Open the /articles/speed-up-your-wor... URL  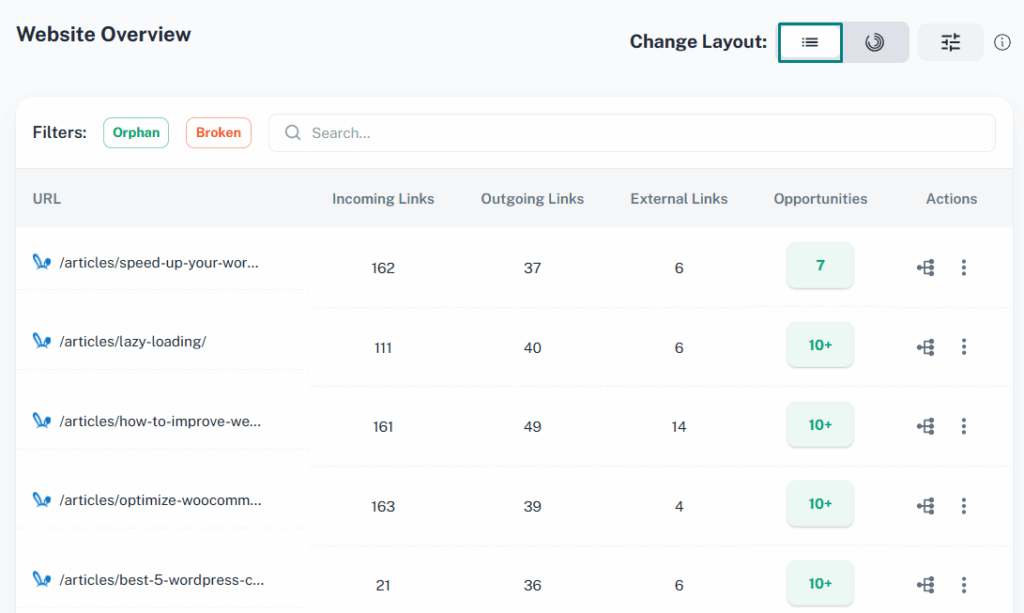click(159, 263)
